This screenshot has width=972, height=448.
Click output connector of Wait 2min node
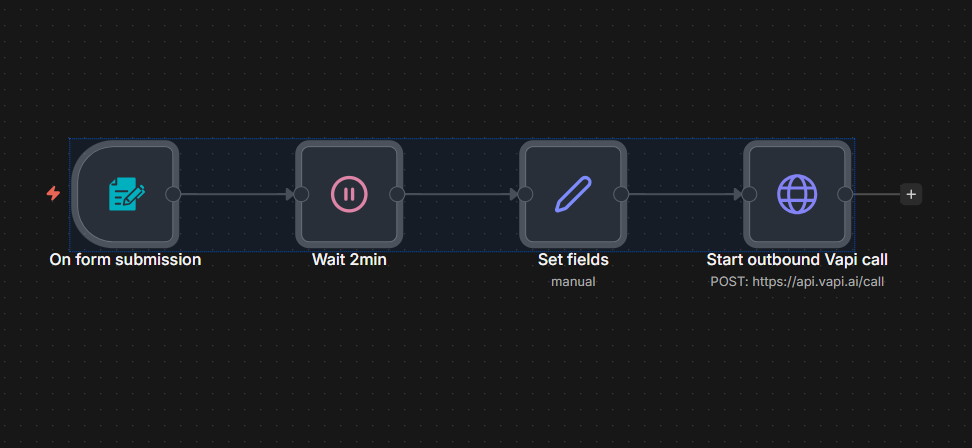pos(397,194)
